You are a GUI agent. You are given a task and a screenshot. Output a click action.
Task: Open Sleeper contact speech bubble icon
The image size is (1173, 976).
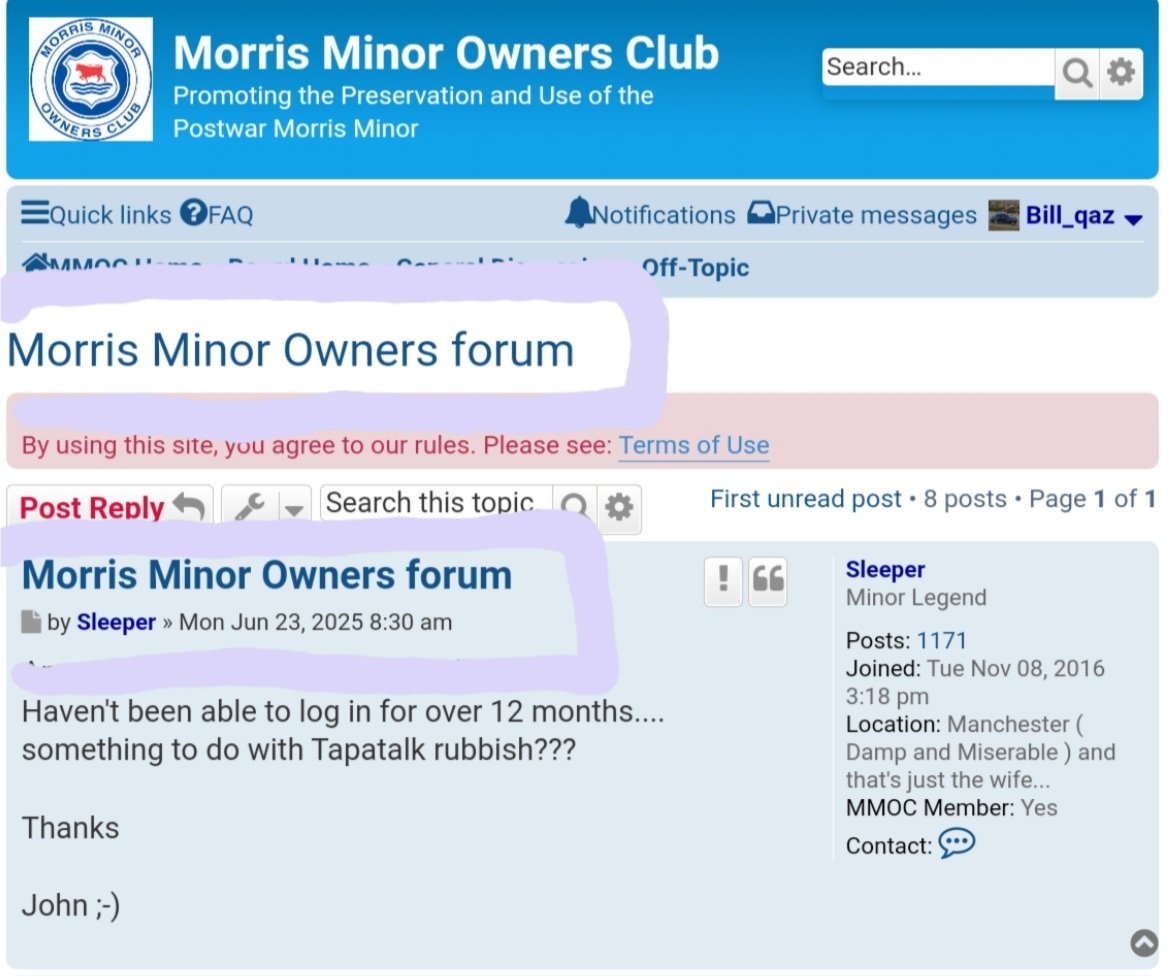coord(957,843)
